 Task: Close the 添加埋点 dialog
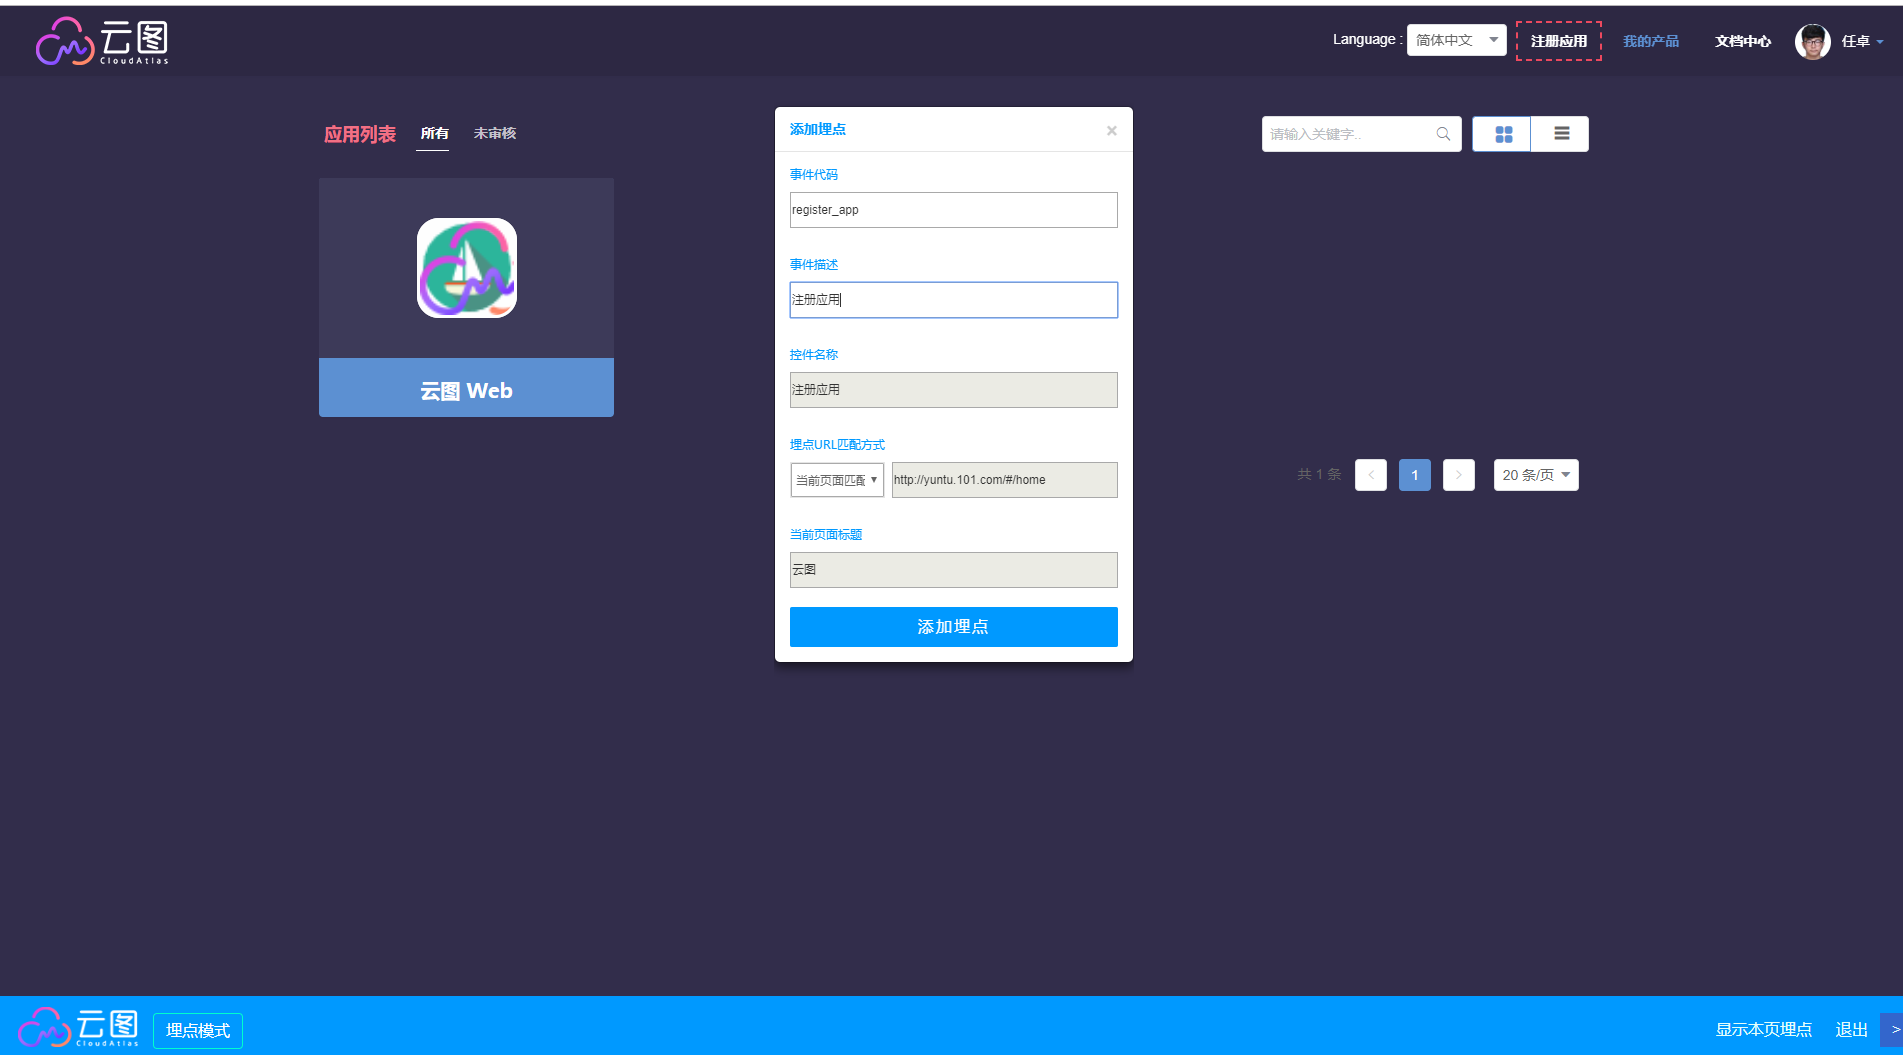coord(1111,131)
